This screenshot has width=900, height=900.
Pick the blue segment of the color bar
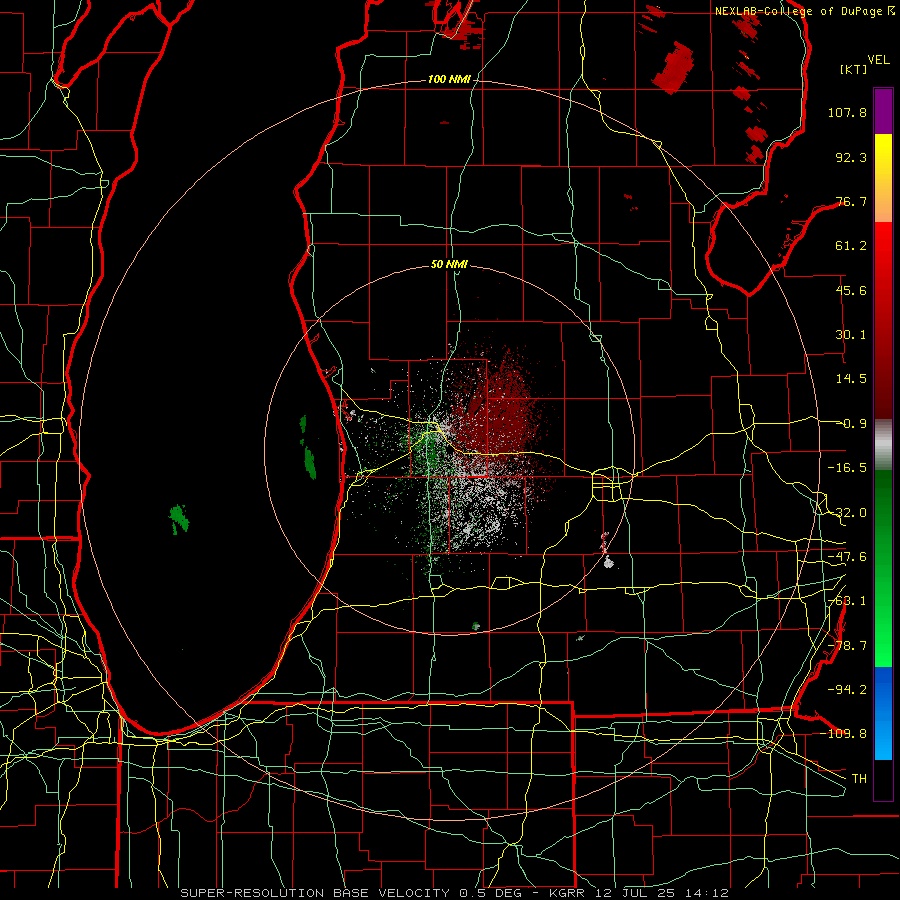click(x=883, y=713)
